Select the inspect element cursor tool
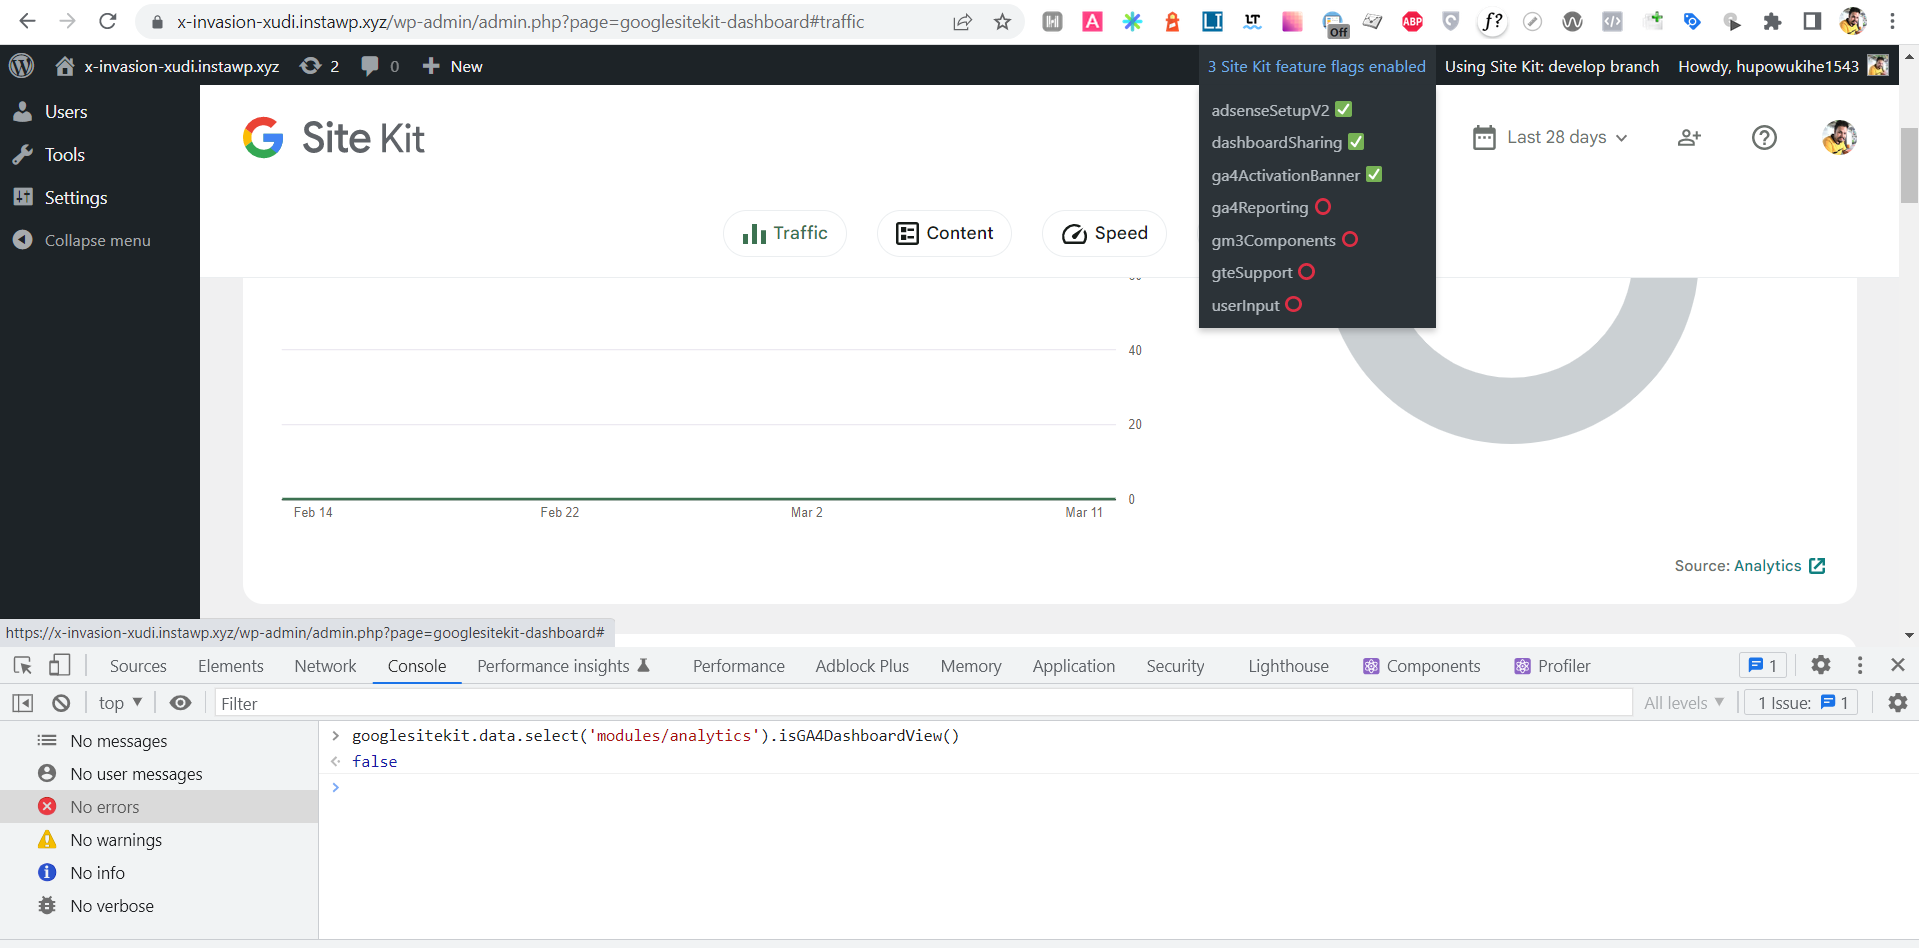 pyautogui.click(x=21, y=664)
